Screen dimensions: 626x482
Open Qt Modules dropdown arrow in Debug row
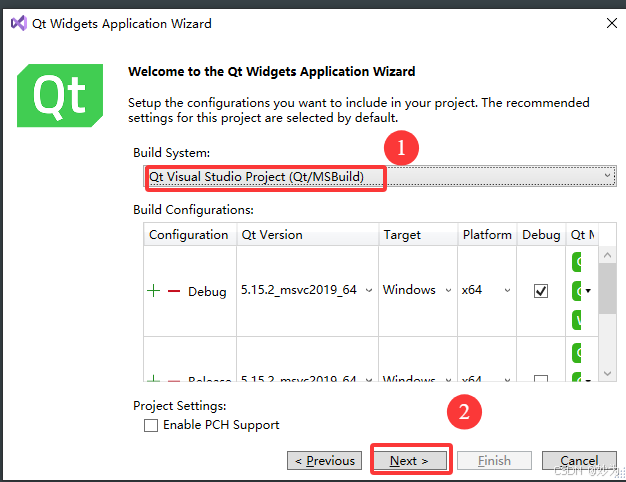point(588,291)
